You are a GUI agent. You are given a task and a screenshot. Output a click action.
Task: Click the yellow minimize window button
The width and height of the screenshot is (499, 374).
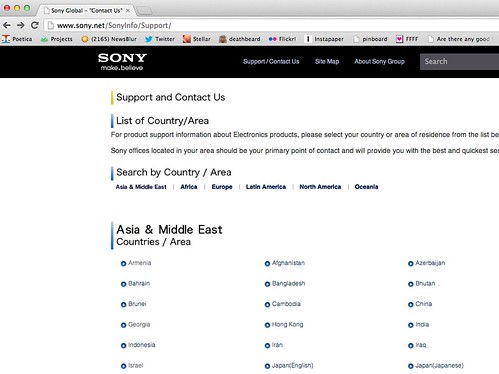coord(17,8)
